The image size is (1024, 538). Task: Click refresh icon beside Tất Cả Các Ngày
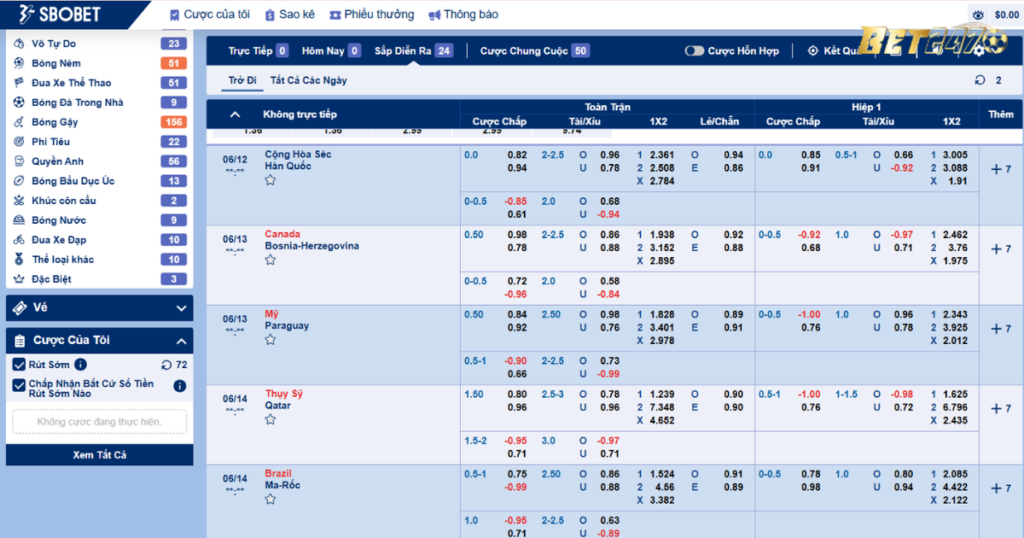[980, 80]
